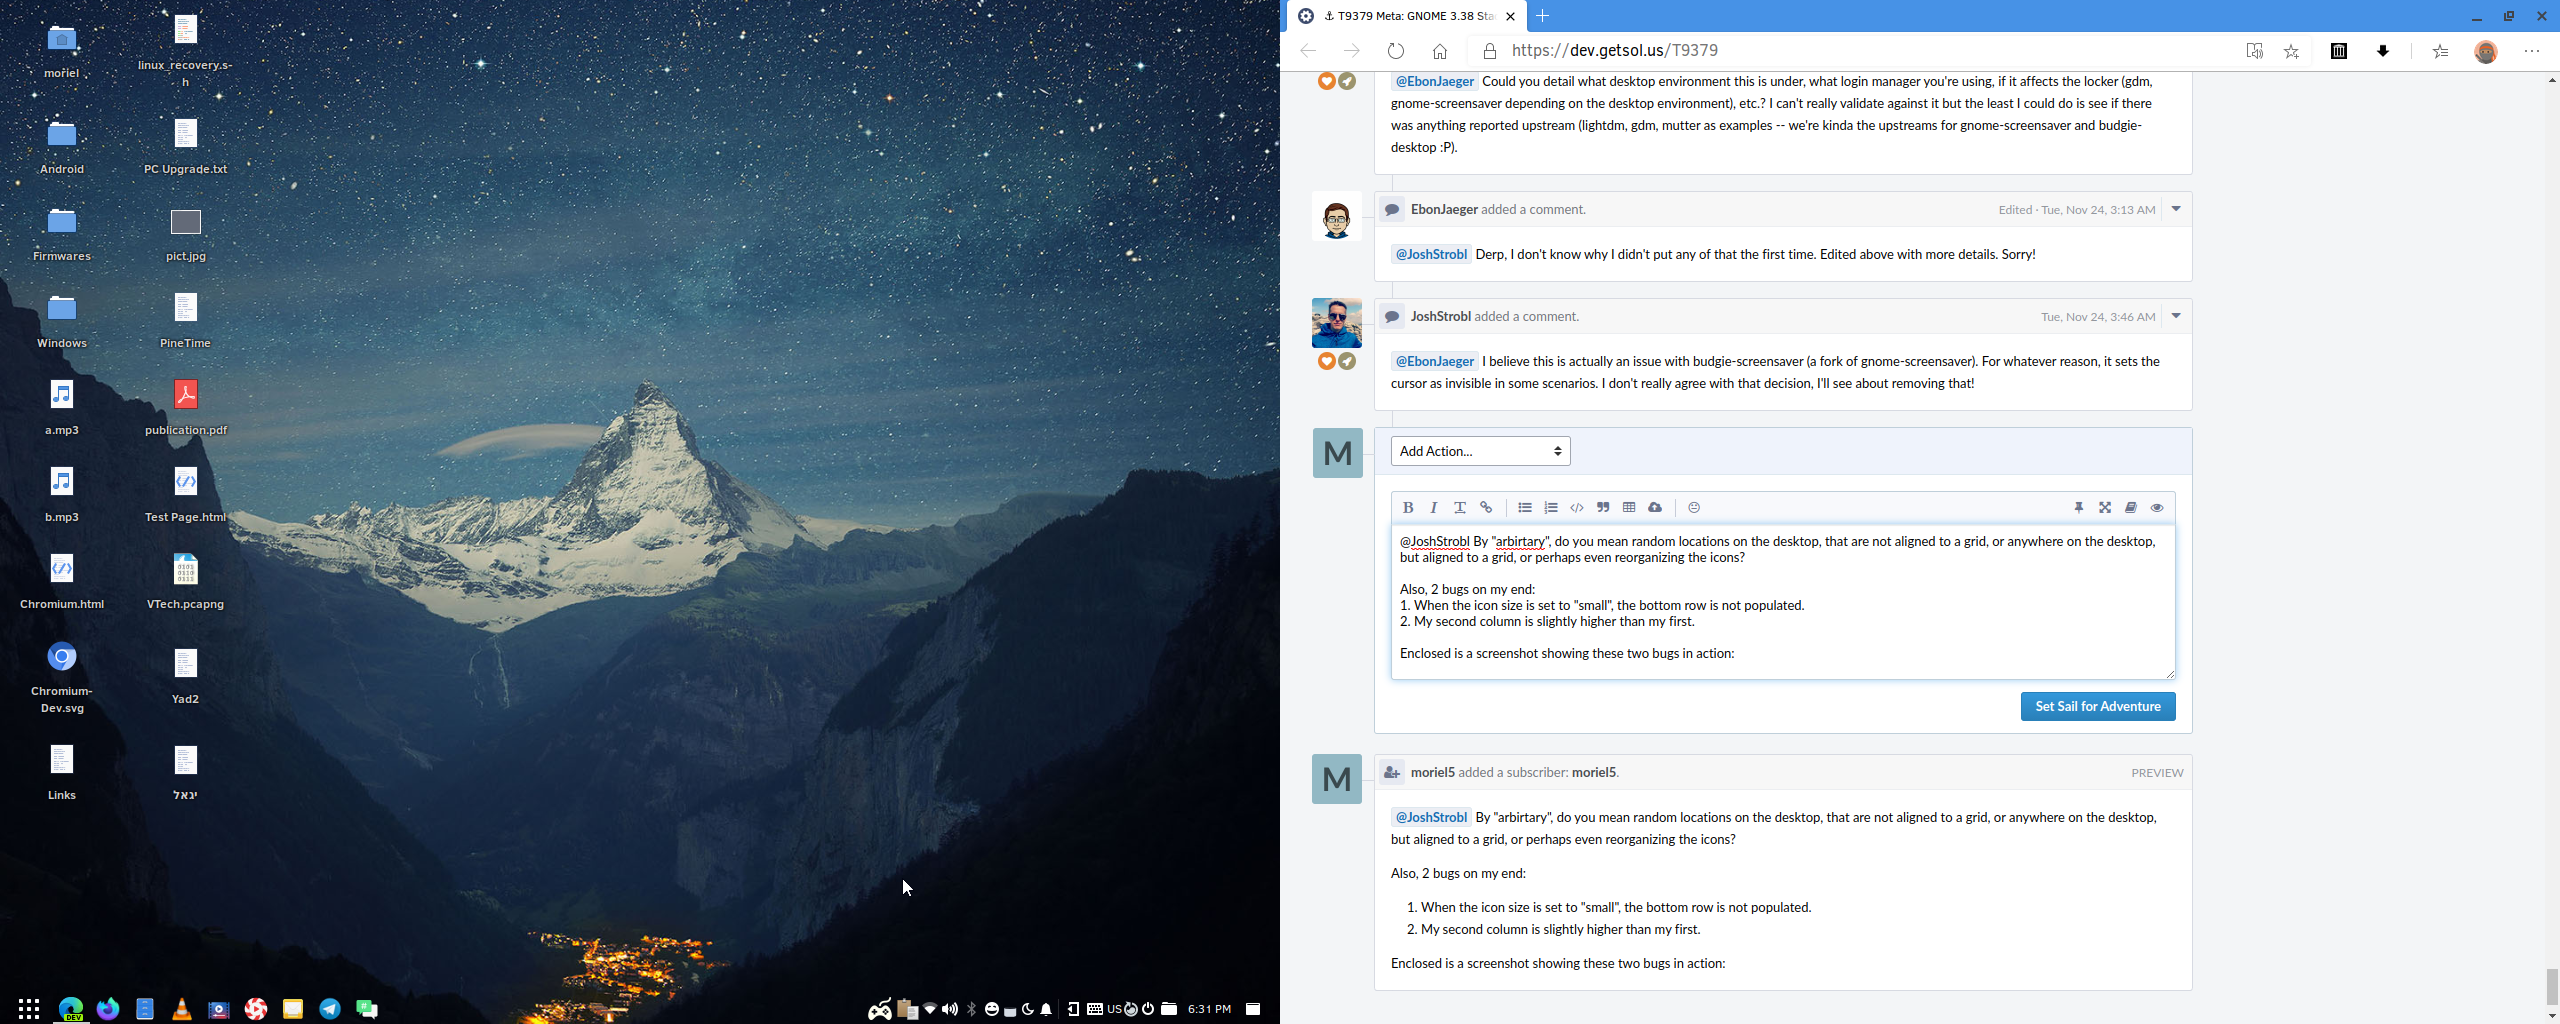
Task: Toggle bold formatting in comment editor
Action: [x=1408, y=508]
